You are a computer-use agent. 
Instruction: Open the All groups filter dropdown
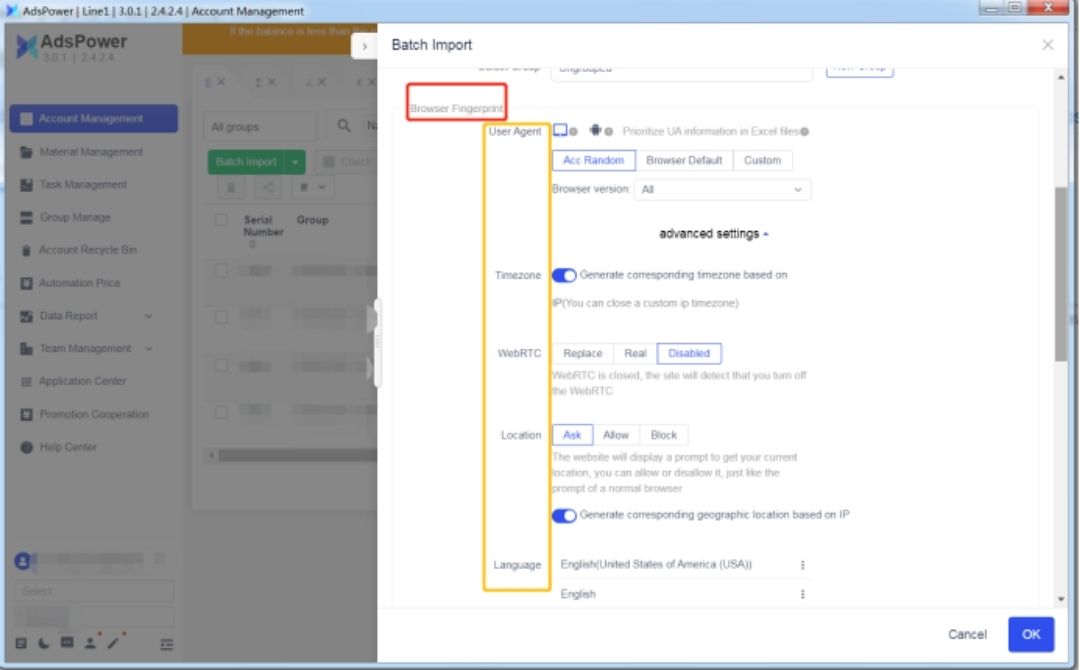click(260, 127)
